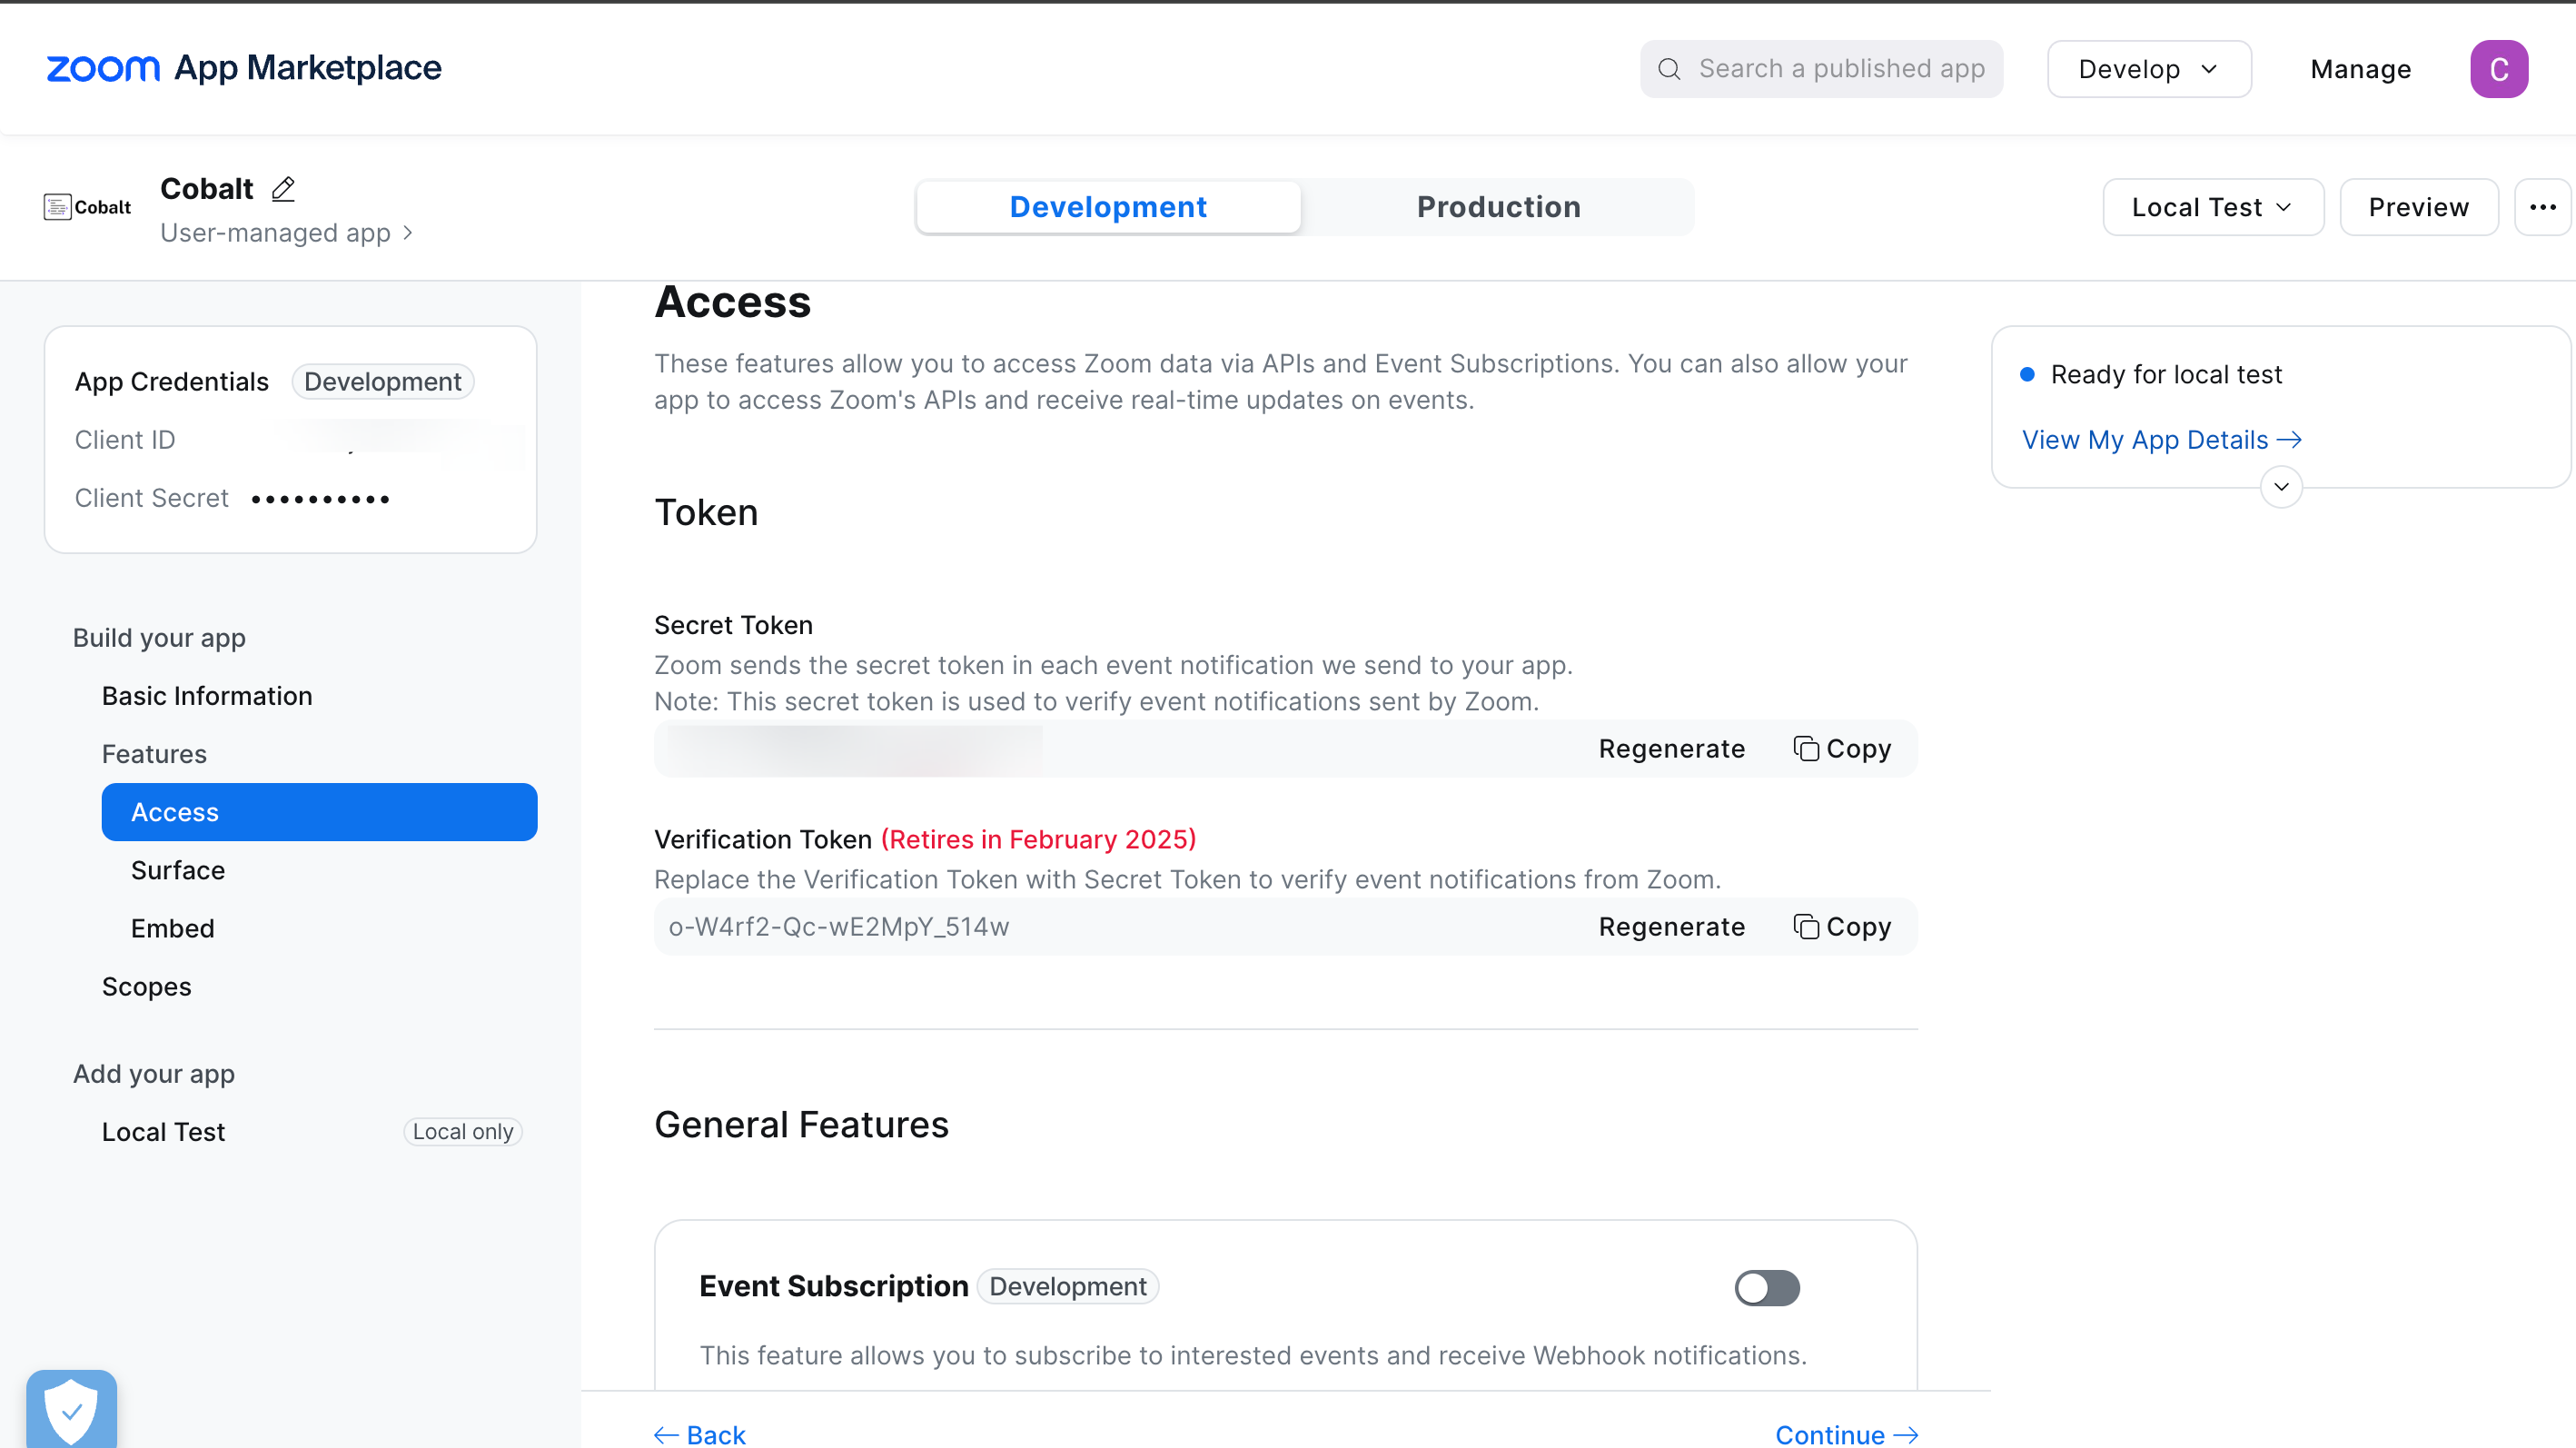Click the shield badge icon
2576x1448 pixels.
[x=71, y=1408]
